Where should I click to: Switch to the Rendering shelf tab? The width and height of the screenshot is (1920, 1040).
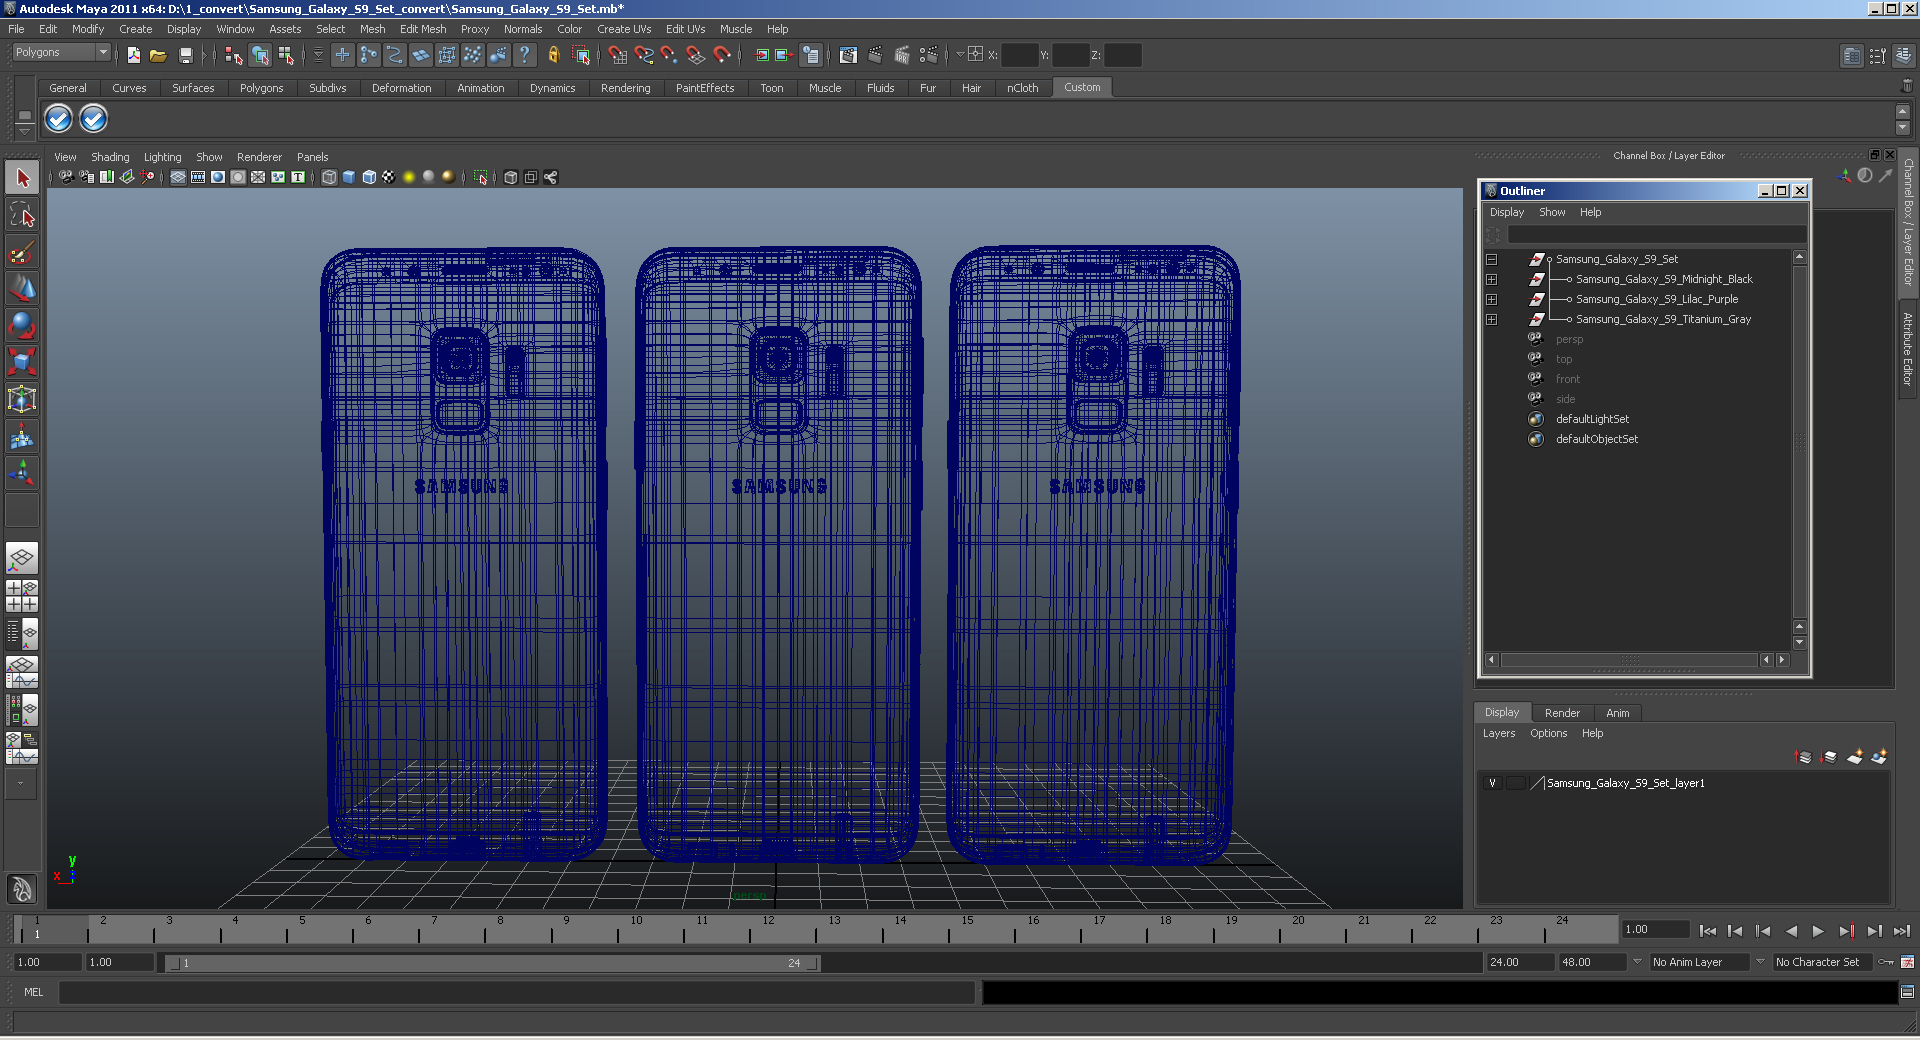click(x=625, y=88)
